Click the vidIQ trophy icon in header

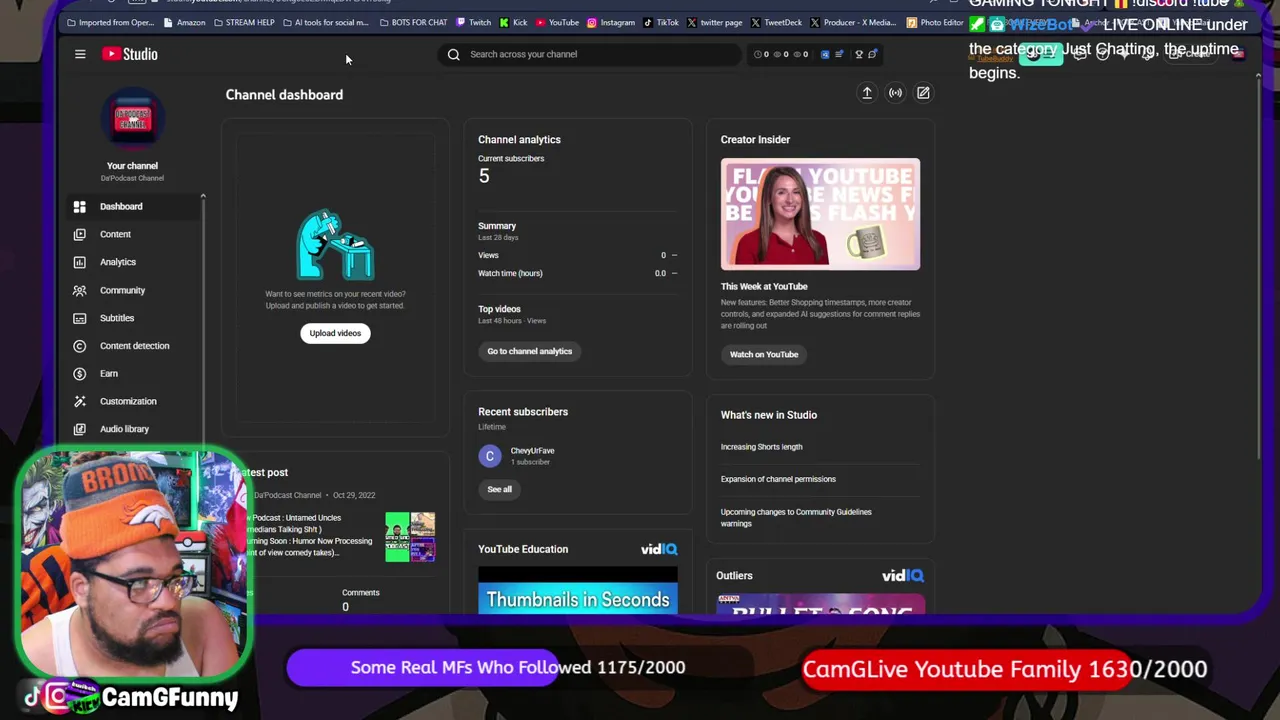(858, 54)
